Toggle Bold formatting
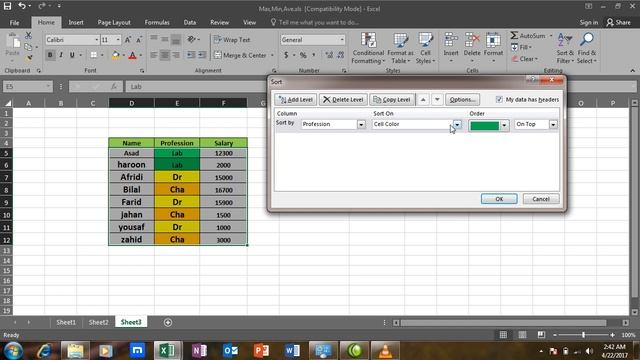The image size is (640, 360). tap(50, 55)
